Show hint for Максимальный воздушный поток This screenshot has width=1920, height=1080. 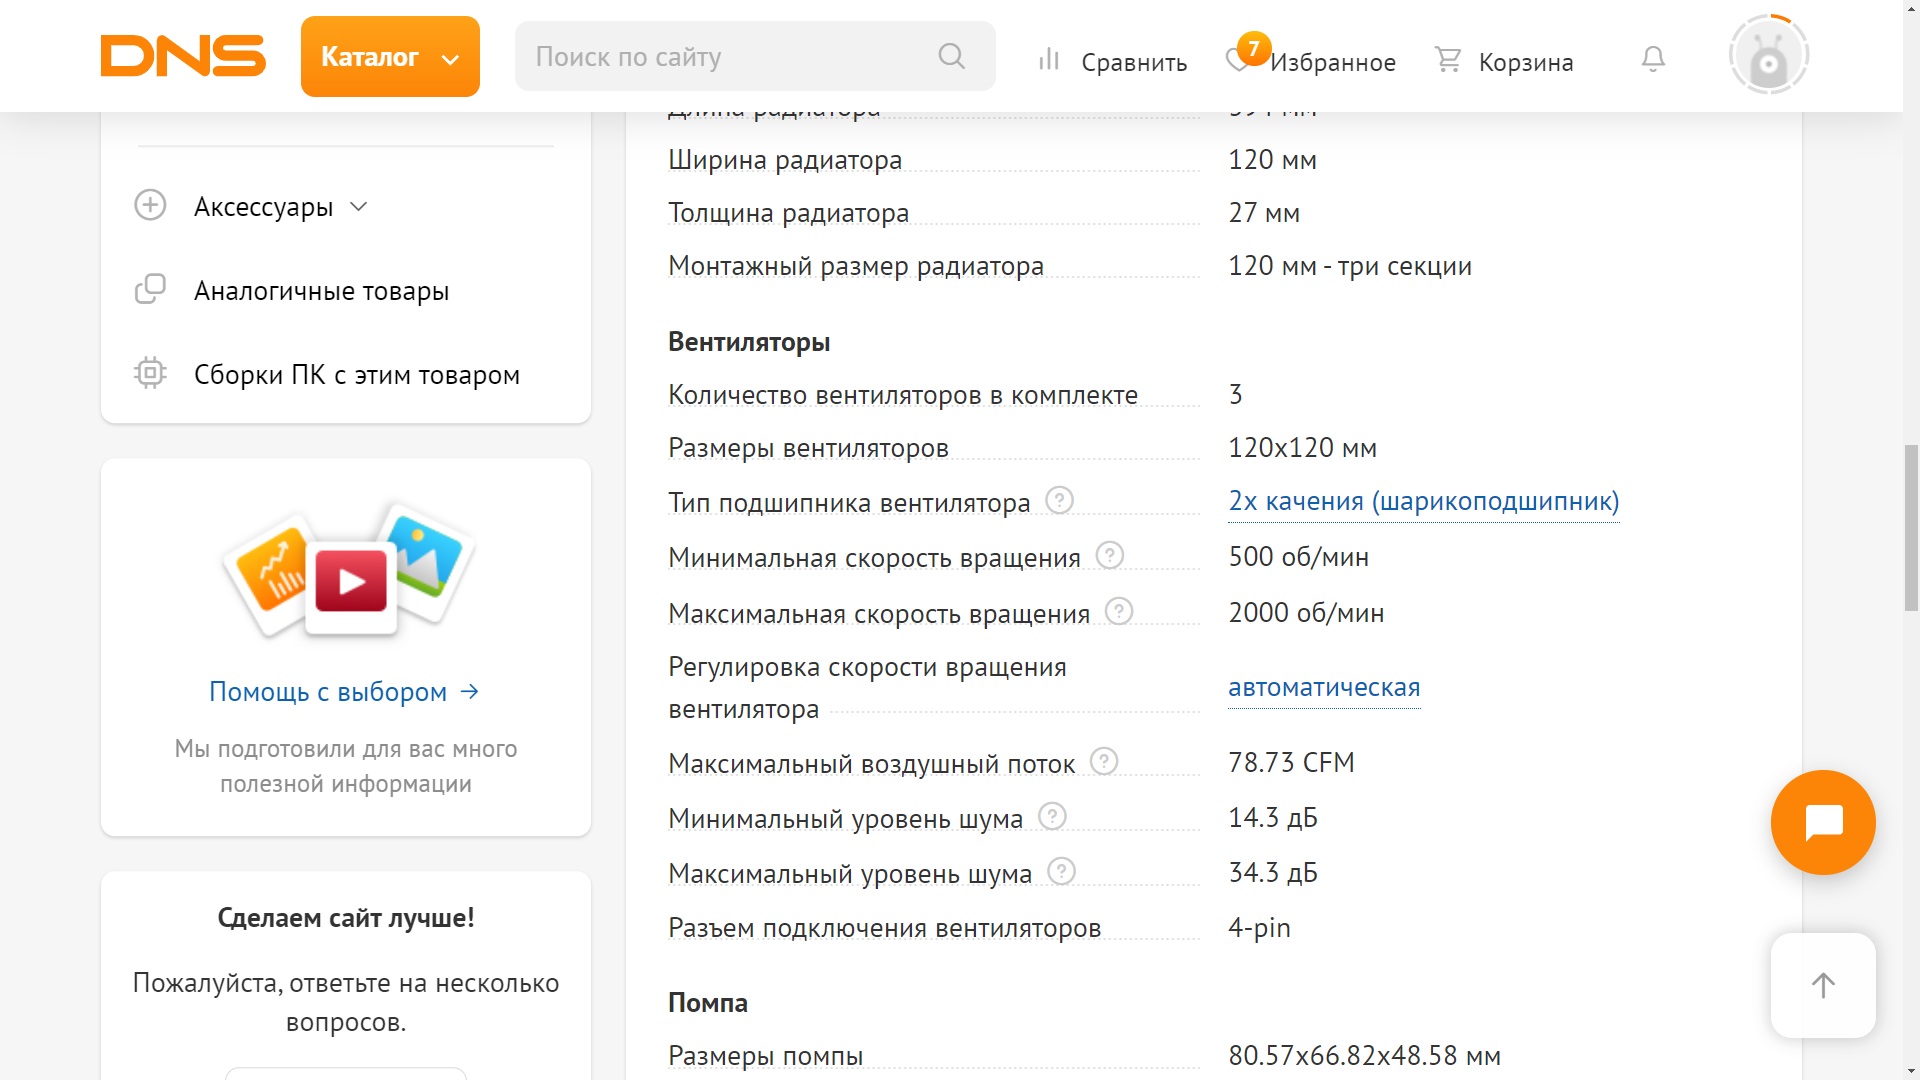point(1103,762)
